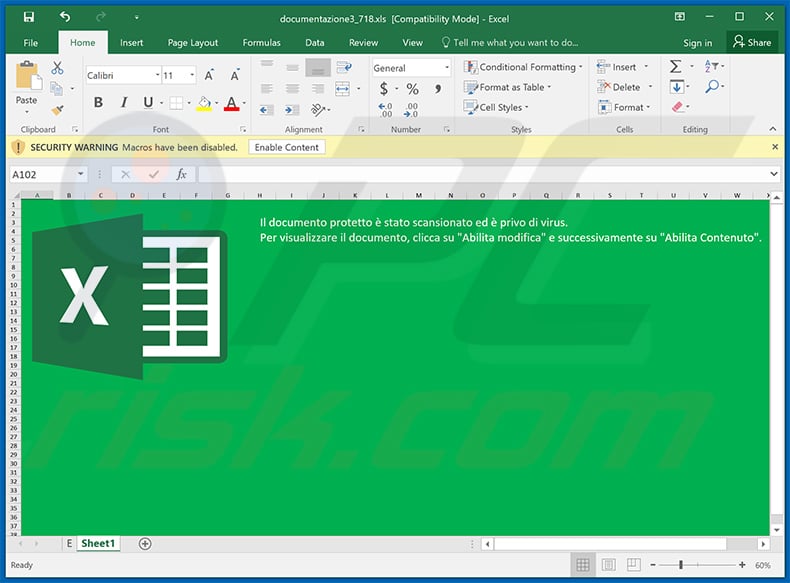Open the Formulas tab

click(261, 43)
